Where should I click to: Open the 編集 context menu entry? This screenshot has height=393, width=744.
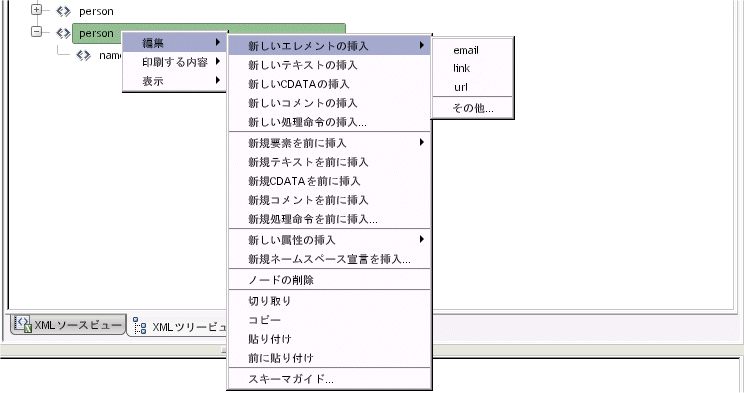tap(175, 43)
